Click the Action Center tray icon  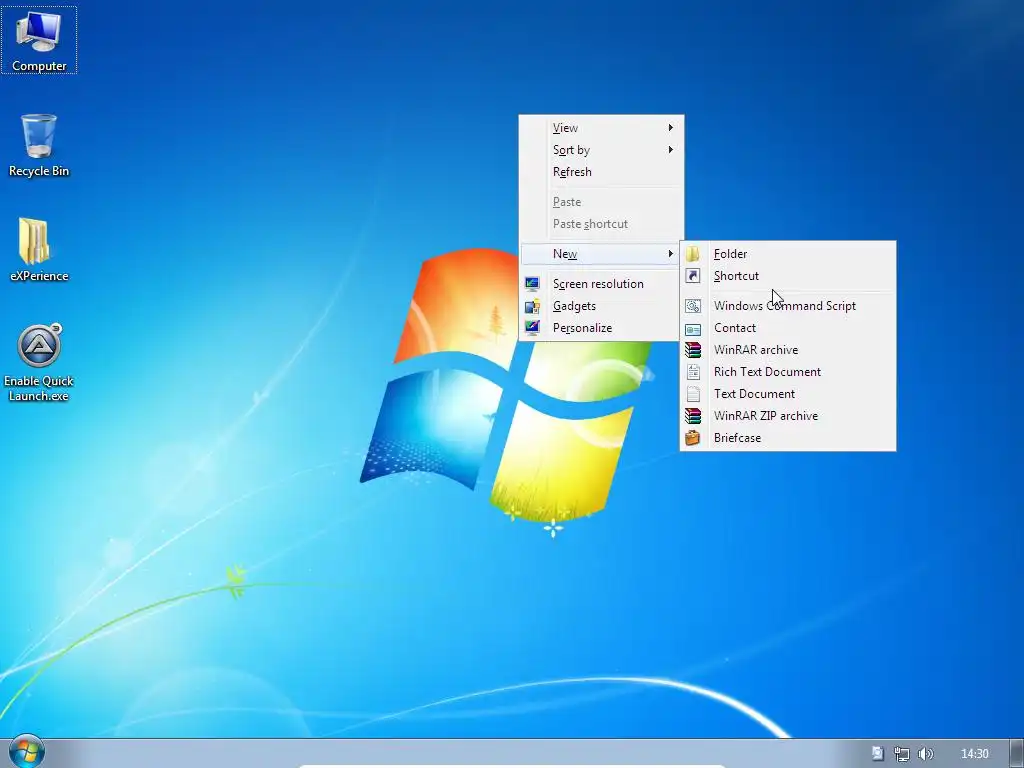coord(878,754)
